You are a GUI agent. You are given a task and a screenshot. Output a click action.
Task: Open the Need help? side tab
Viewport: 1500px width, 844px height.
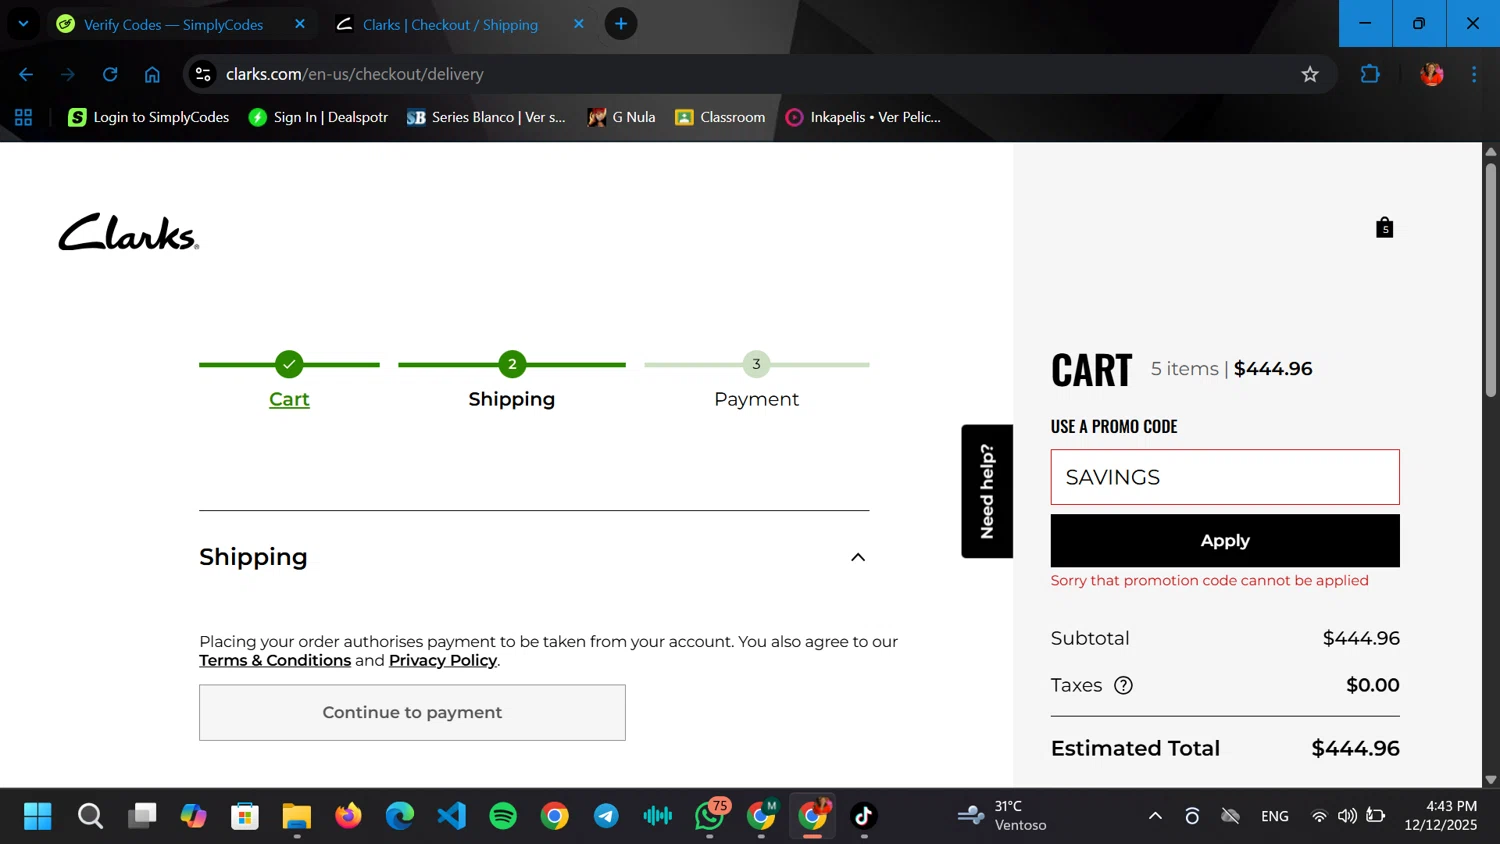click(x=987, y=491)
